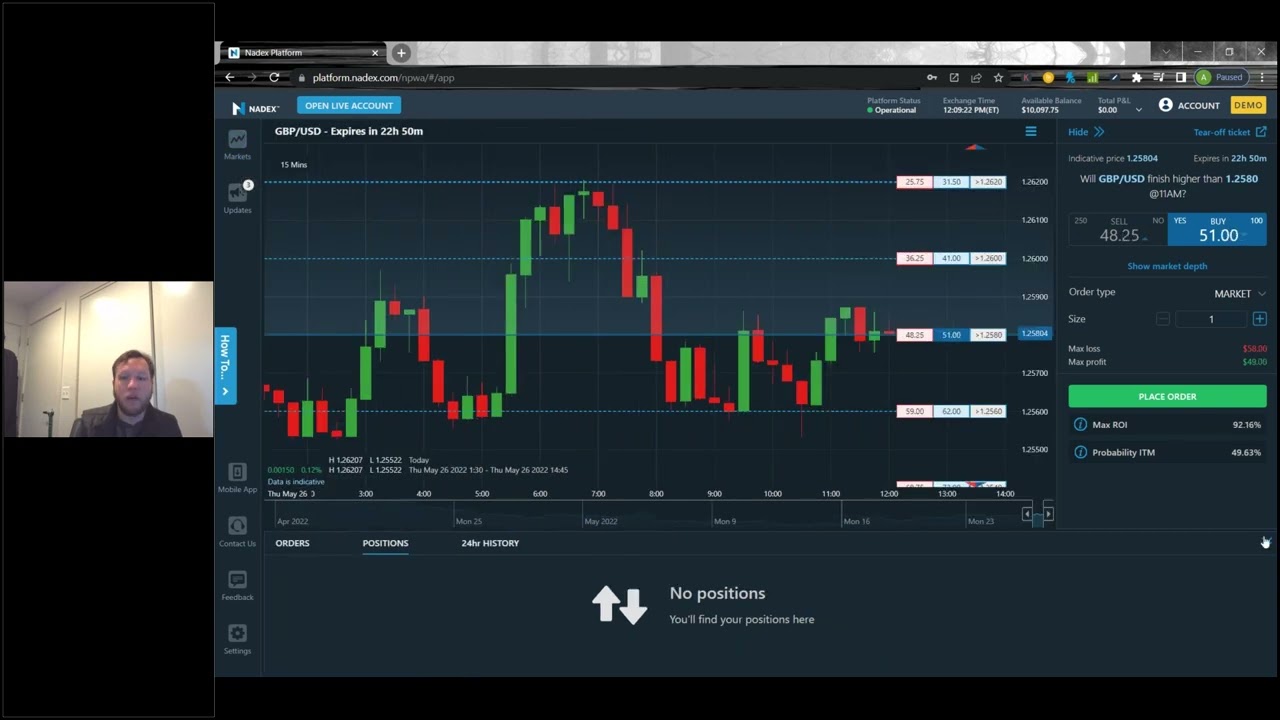Click the bid price 59.00 cell

coord(915,411)
